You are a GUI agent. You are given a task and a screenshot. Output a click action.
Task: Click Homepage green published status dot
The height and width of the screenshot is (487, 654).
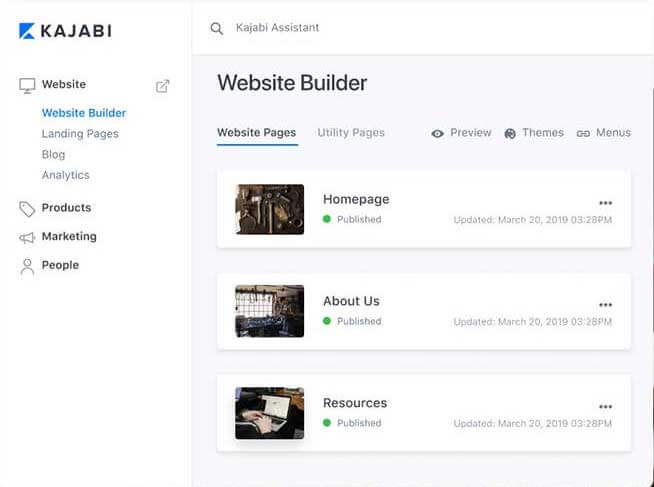coord(327,219)
